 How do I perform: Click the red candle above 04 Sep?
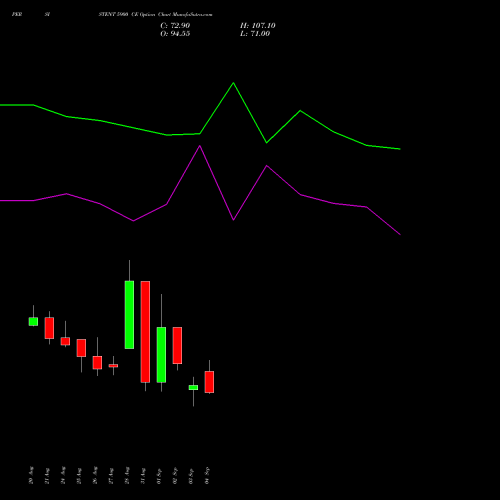click(209, 382)
